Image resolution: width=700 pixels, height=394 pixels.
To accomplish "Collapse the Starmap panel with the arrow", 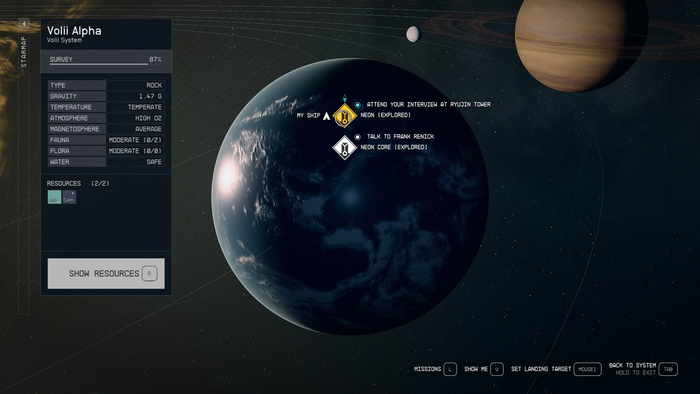I will click(24, 24).
